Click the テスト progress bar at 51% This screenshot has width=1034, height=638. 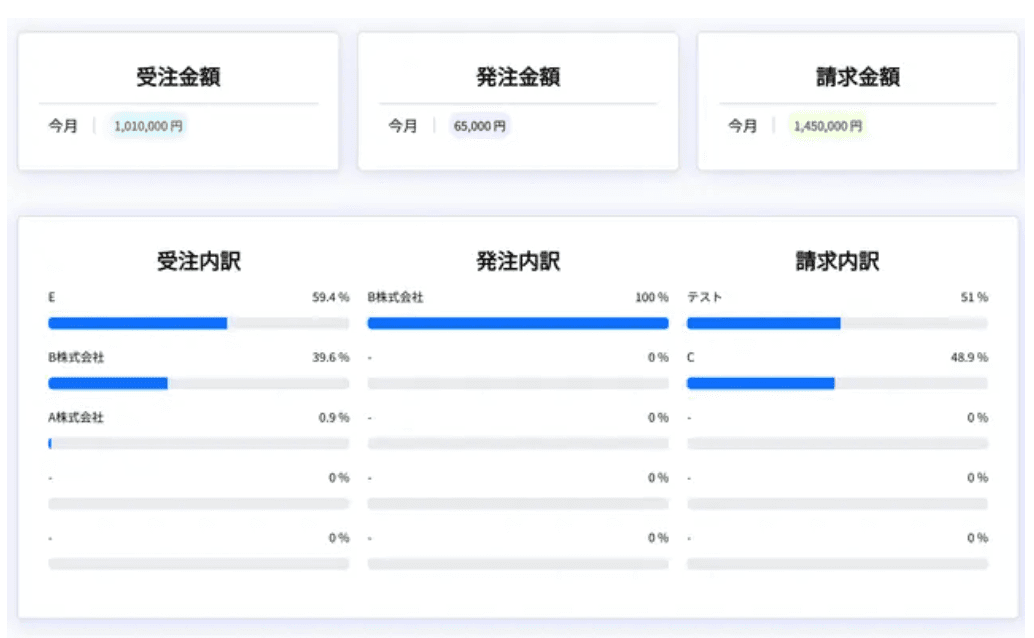point(837,323)
